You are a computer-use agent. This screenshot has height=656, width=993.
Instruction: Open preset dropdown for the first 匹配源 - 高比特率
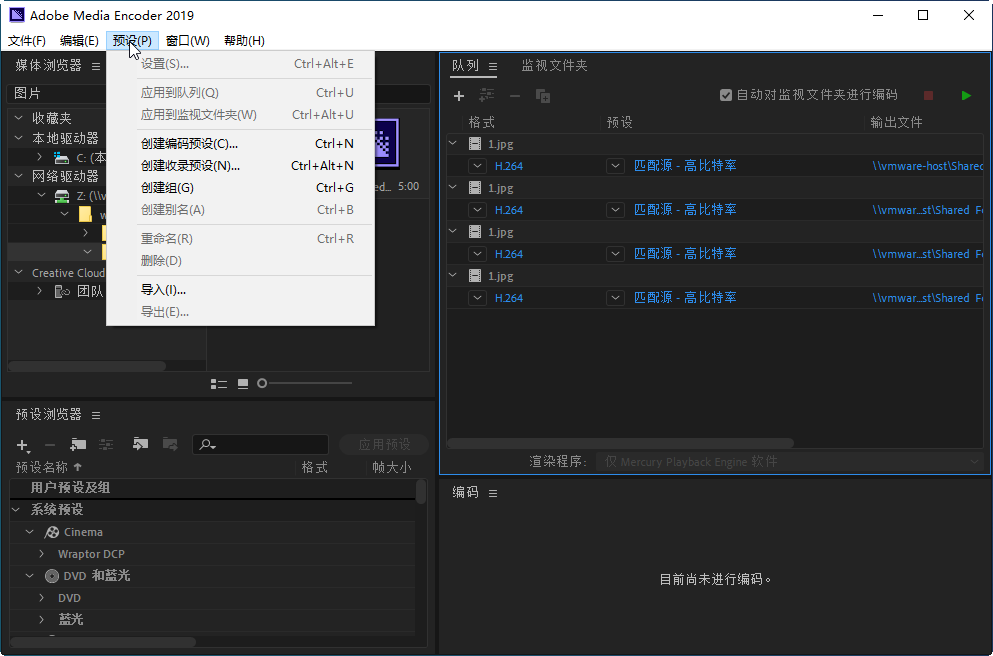pyautogui.click(x=615, y=166)
